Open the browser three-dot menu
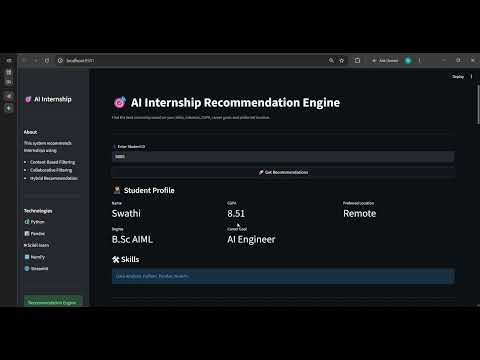 tap(419, 60)
